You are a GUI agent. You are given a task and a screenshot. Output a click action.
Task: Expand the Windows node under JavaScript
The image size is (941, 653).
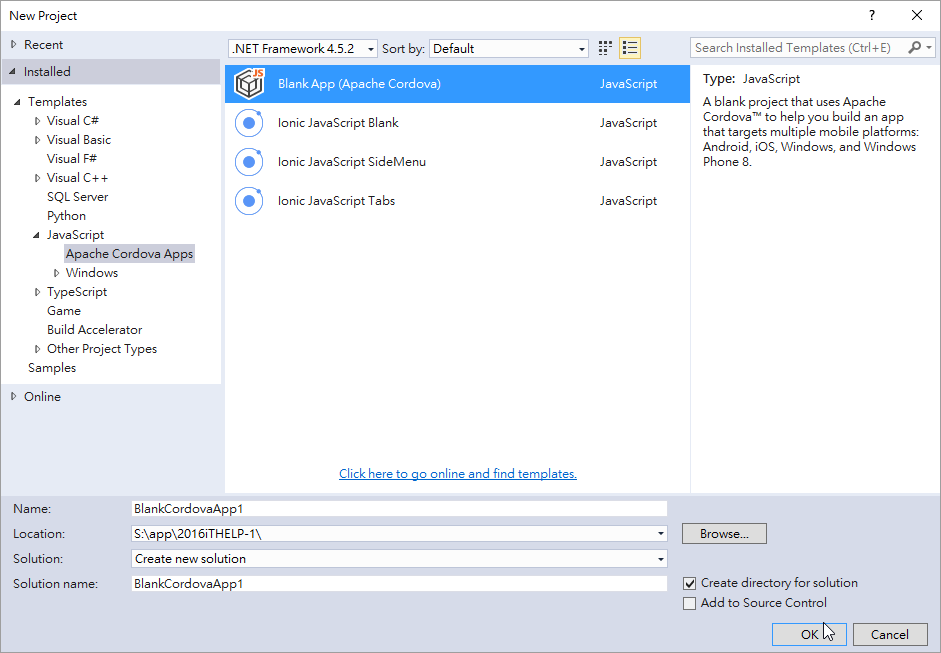point(56,273)
